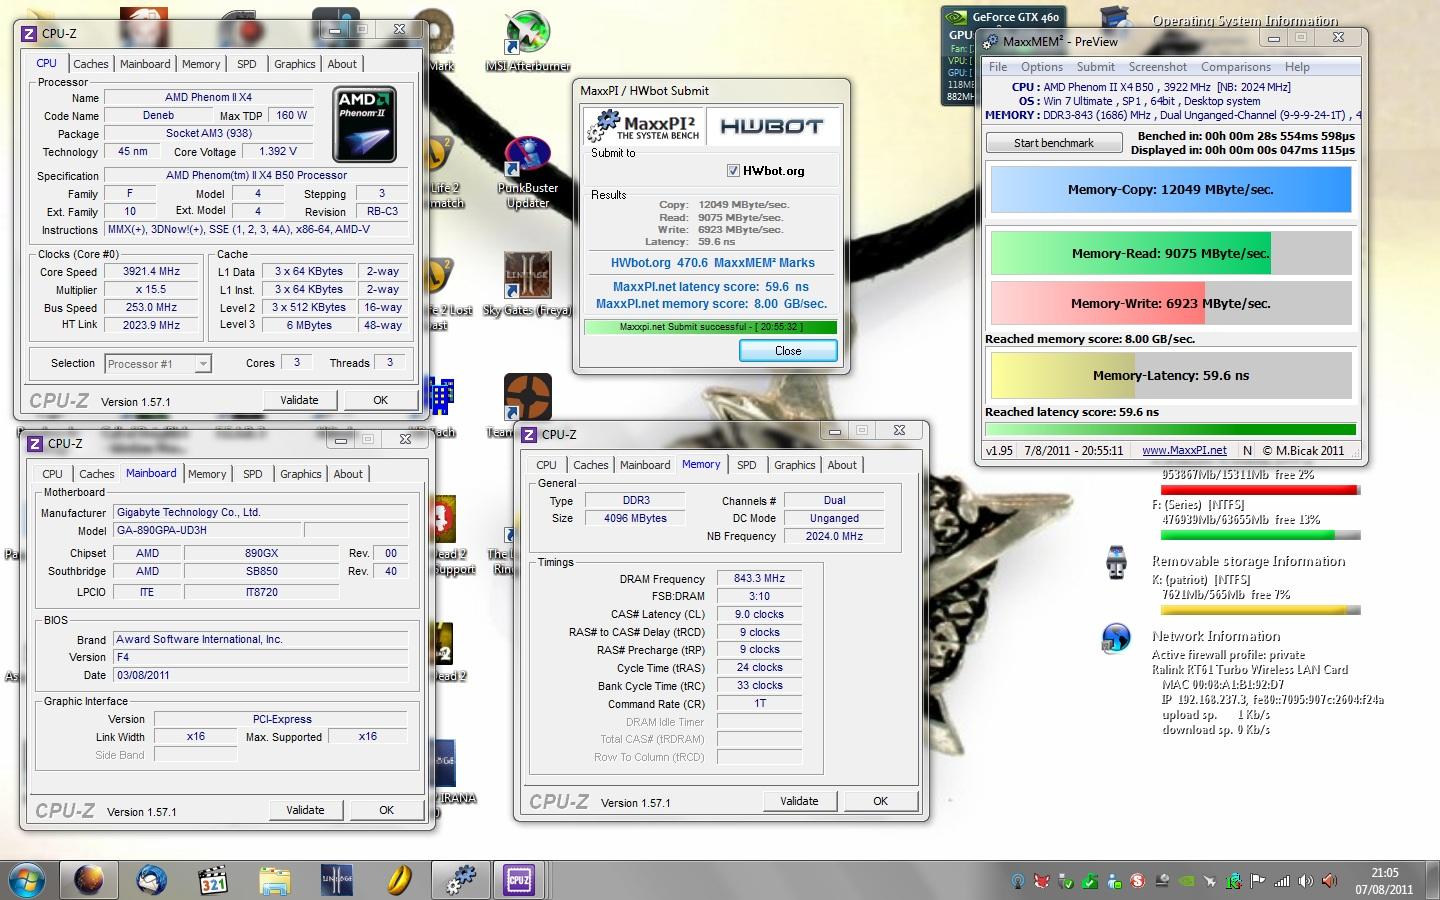
Task: Switch to the CPU-Z taskbar button
Action: pyautogui.click(x=520, y=880)
